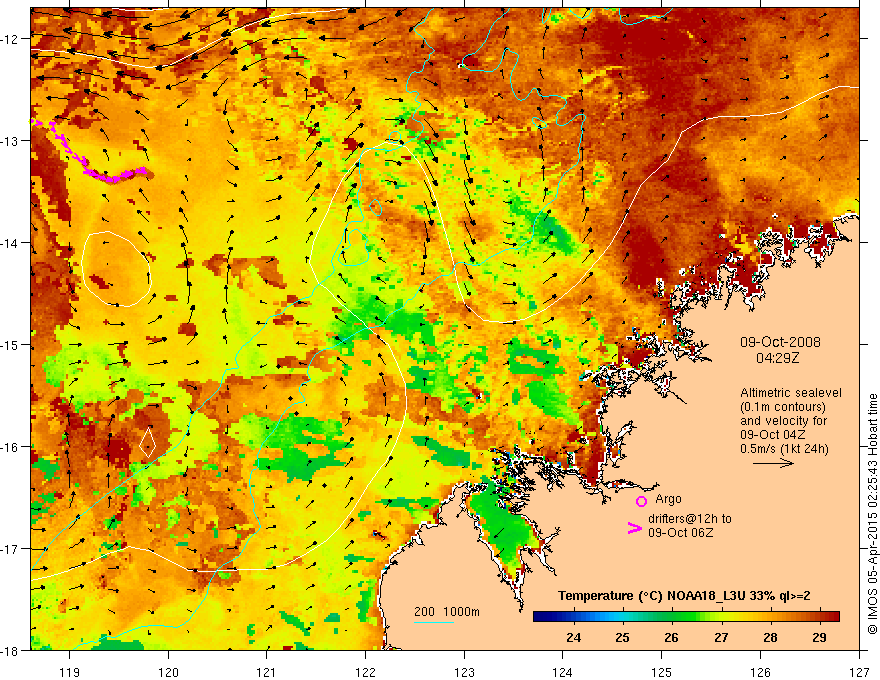Click the '09-Oct 06Z' drifter legend text
The width and height of the screenshot is (880, 680).
(x=681, y=532)
